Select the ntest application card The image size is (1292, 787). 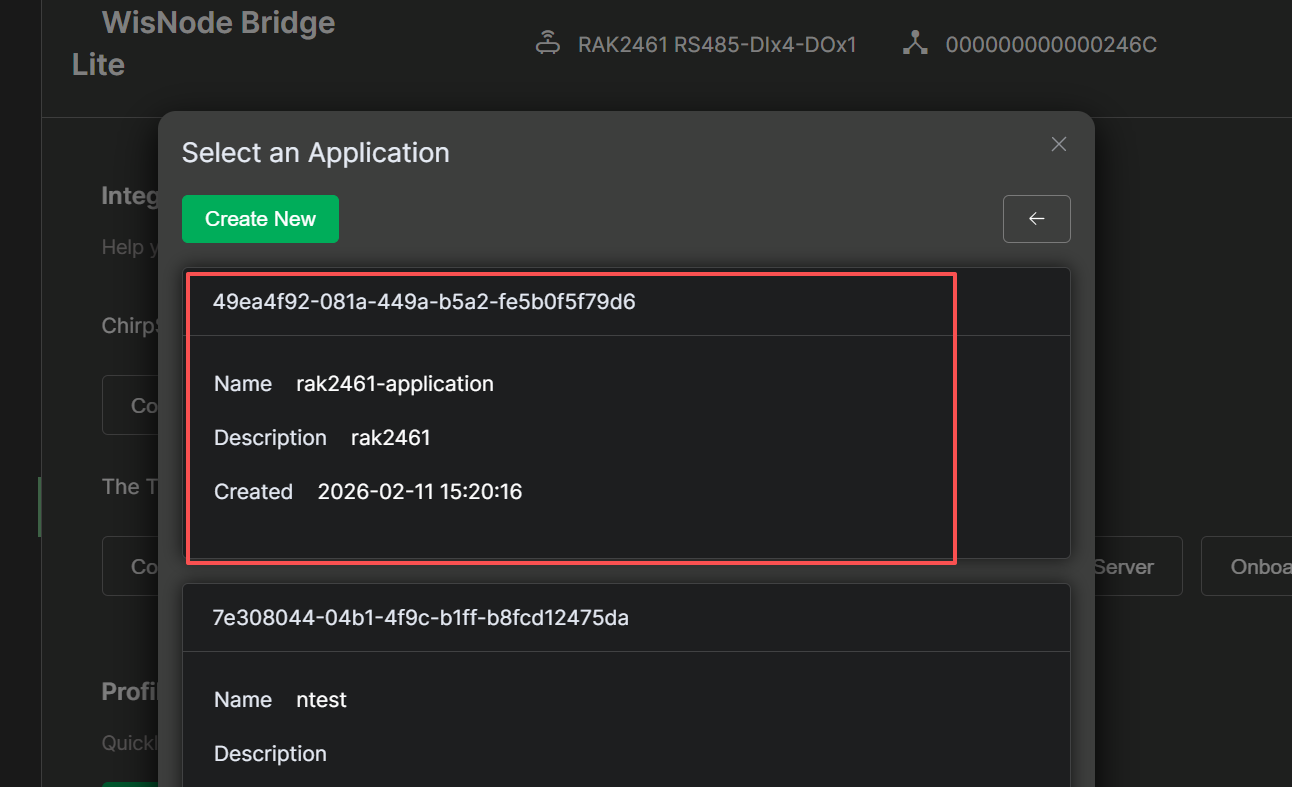627,700
